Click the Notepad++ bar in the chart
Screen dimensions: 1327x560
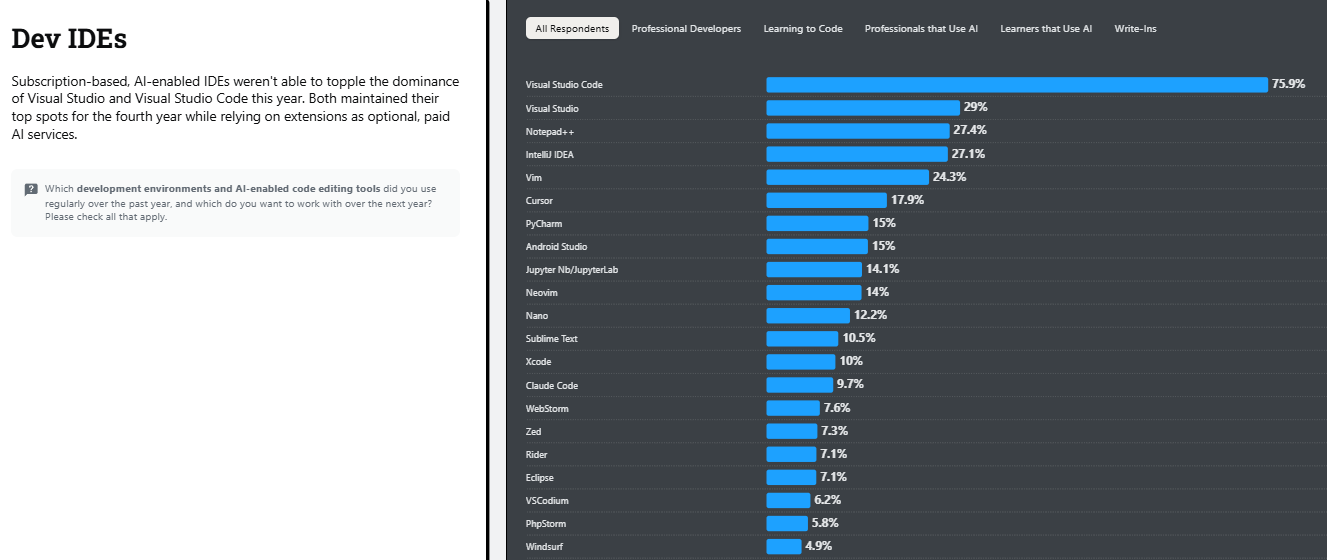[x=857, y=131]
